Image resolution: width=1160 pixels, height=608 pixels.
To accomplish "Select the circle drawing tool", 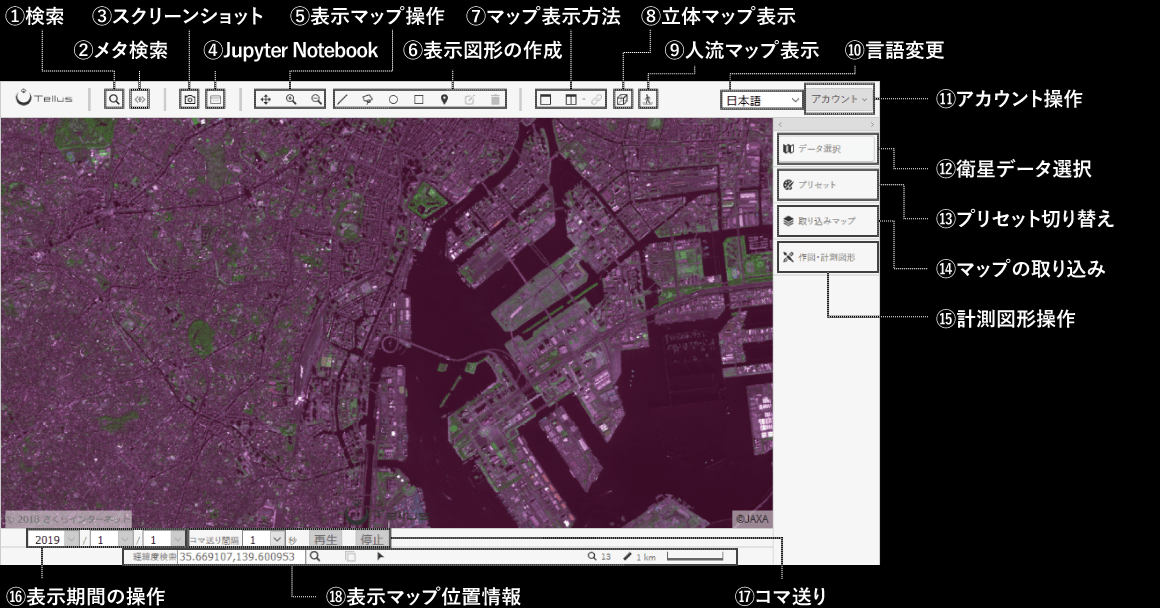I will tap(394, 99).
